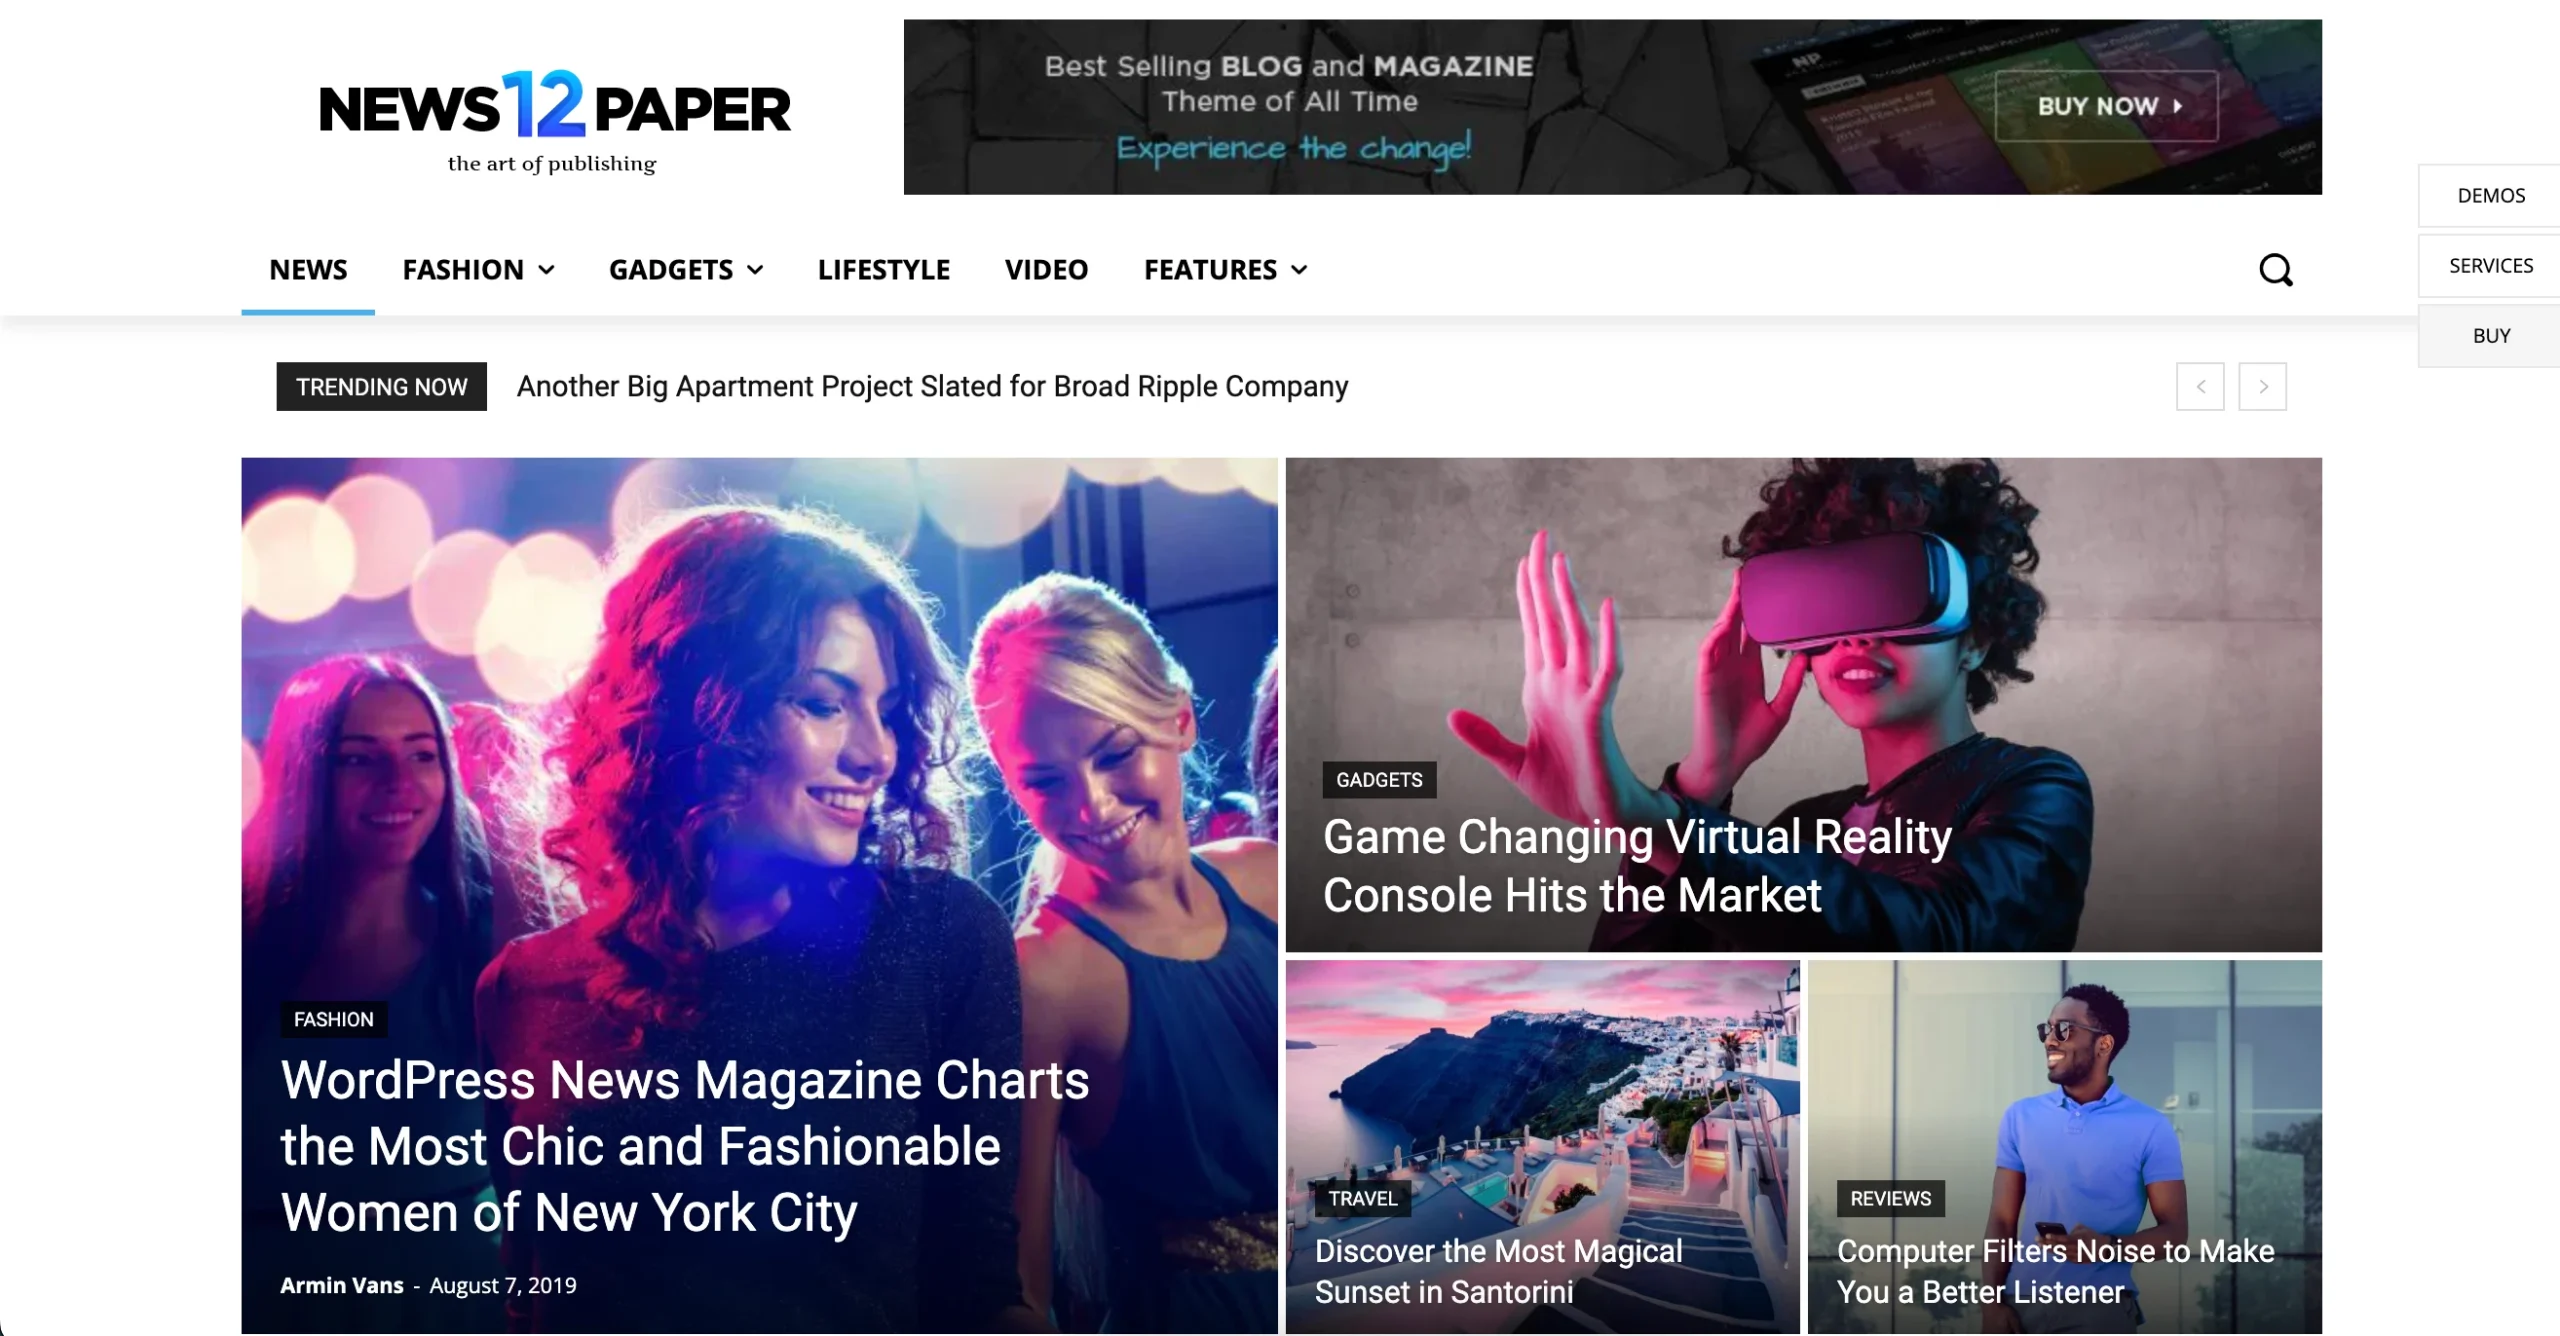2560x1336 pixels.
Task: Click the Fashion category tag
Action: [333, 1019]
